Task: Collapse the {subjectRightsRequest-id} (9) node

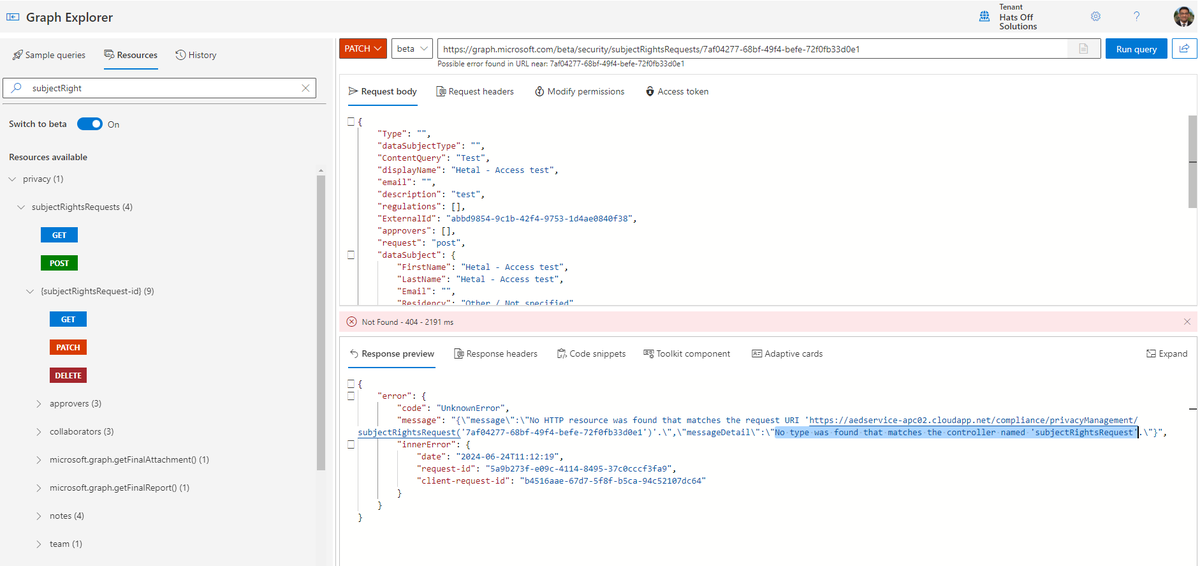Action: [x=30, y=291]
